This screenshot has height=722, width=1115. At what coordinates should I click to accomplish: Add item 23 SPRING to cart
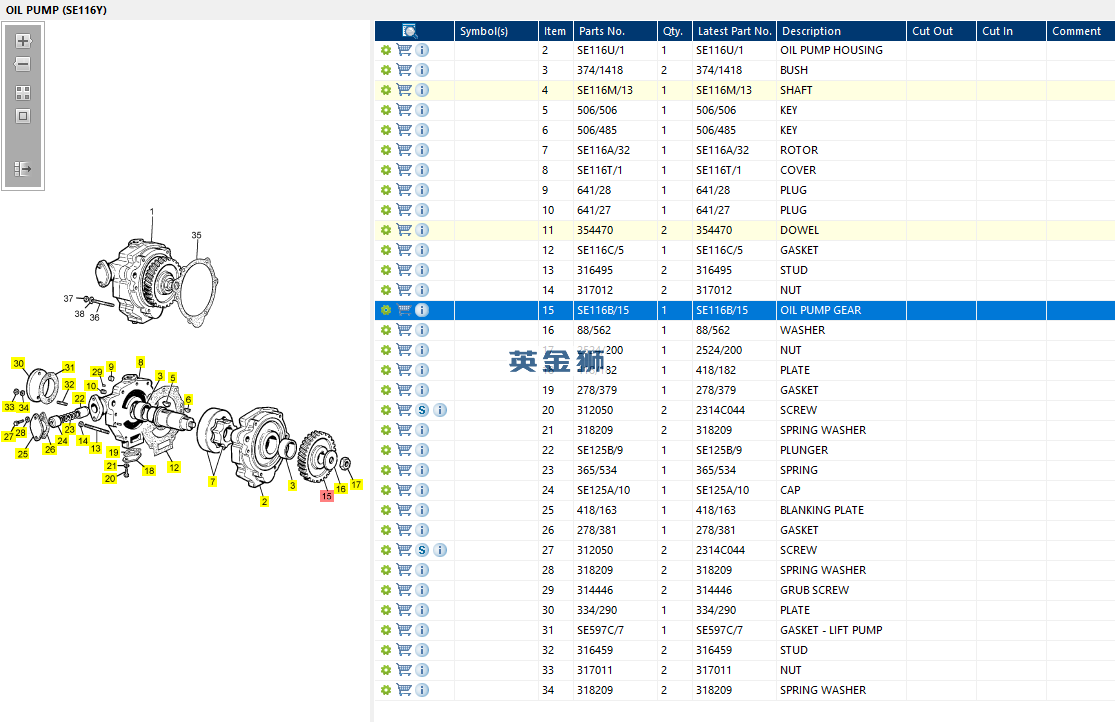[404, 470]
